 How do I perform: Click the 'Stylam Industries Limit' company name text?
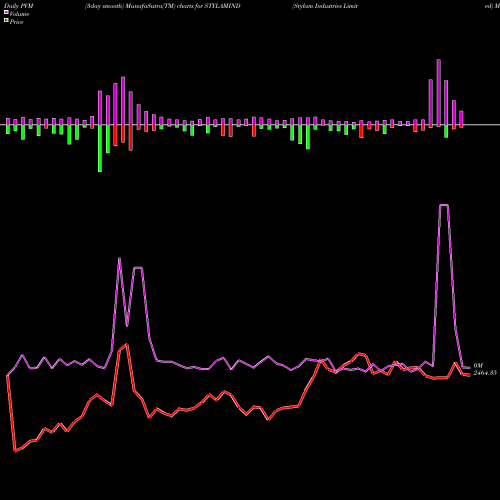click(326, 6)
